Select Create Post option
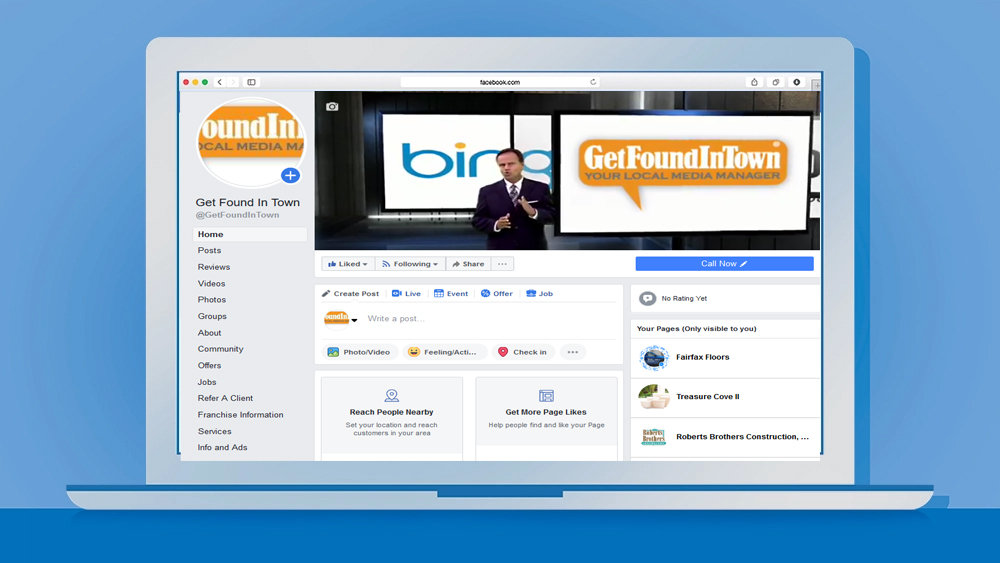This screenshot has height=563, width=1000. point(350,294)
